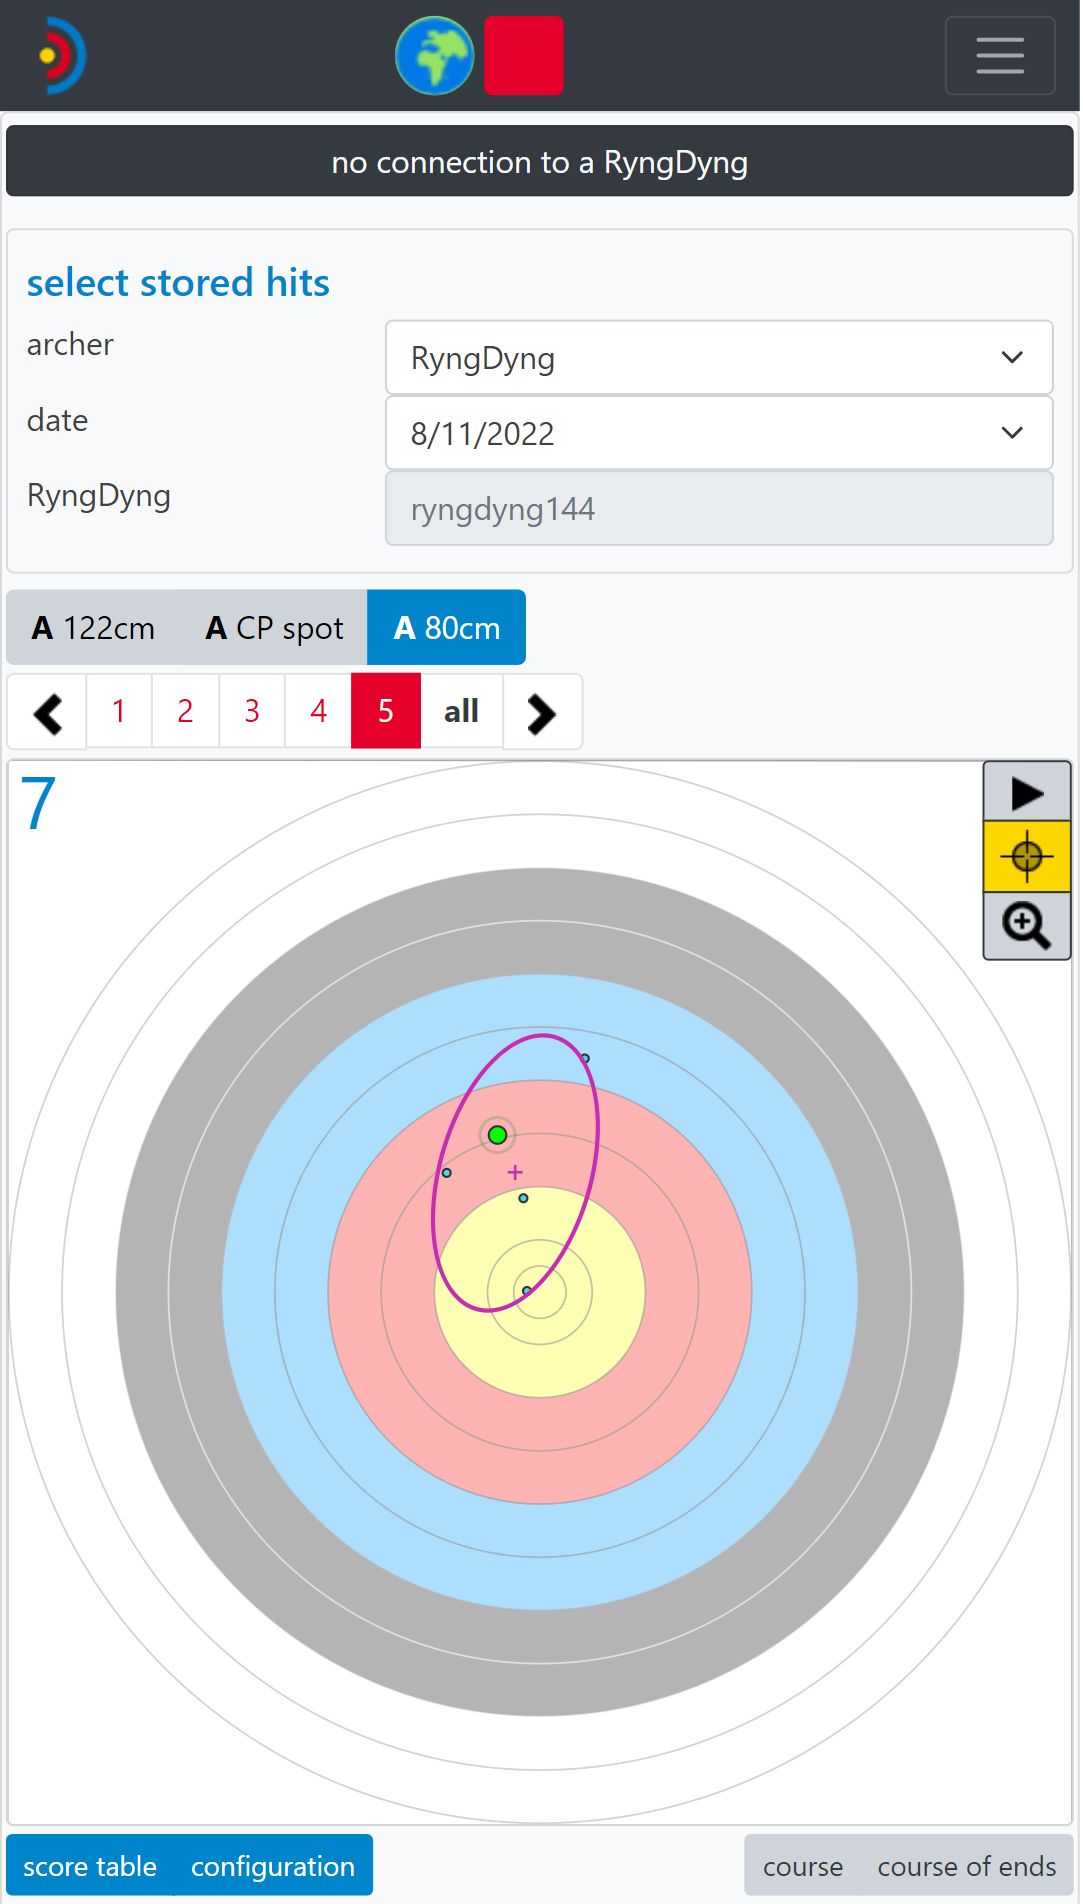
Task: Click the magnifier zoom-in icon
Action: [1026, 926]
